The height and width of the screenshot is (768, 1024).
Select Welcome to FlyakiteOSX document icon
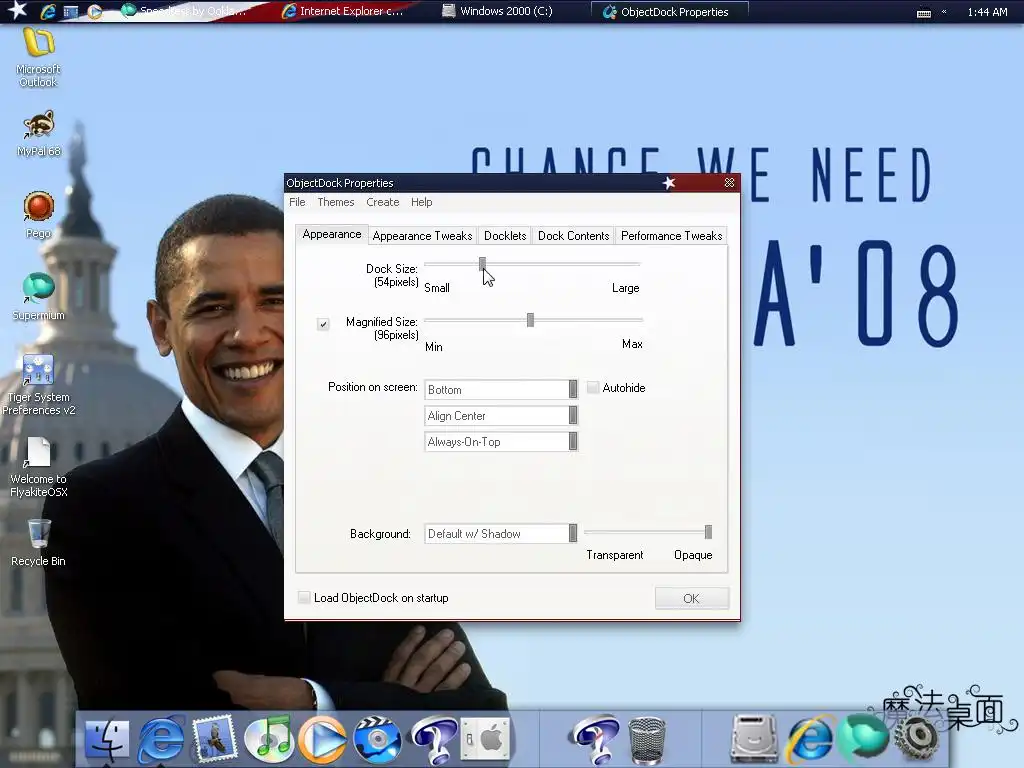[x=39, y=468]
